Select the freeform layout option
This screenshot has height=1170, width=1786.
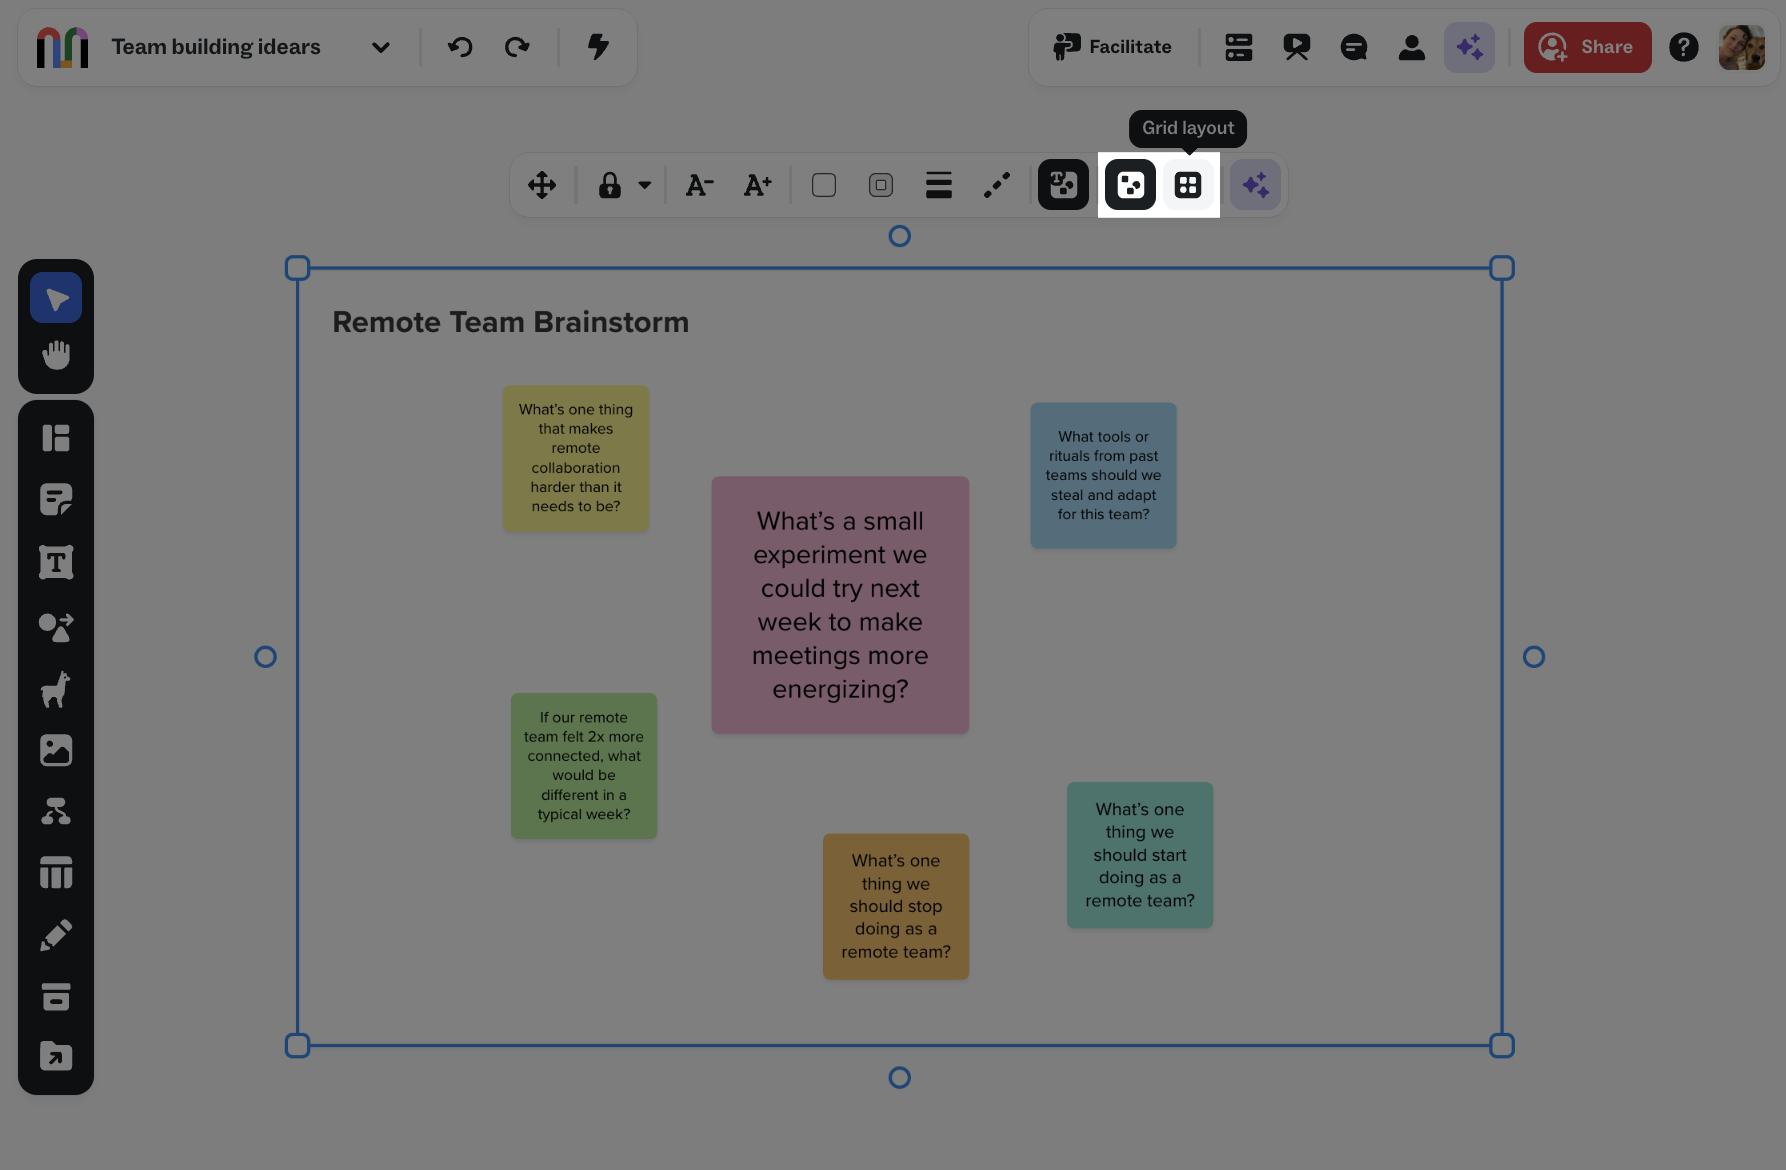pyautogui.click(x=1130, y=185)
